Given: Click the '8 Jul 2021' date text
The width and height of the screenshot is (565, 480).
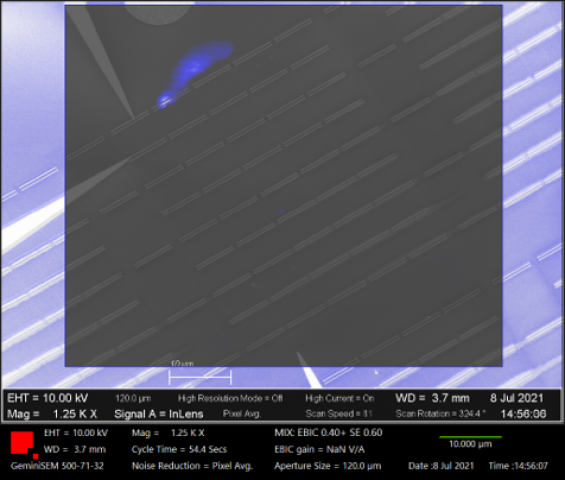Looking at the screenshot, I should [516, 398].
